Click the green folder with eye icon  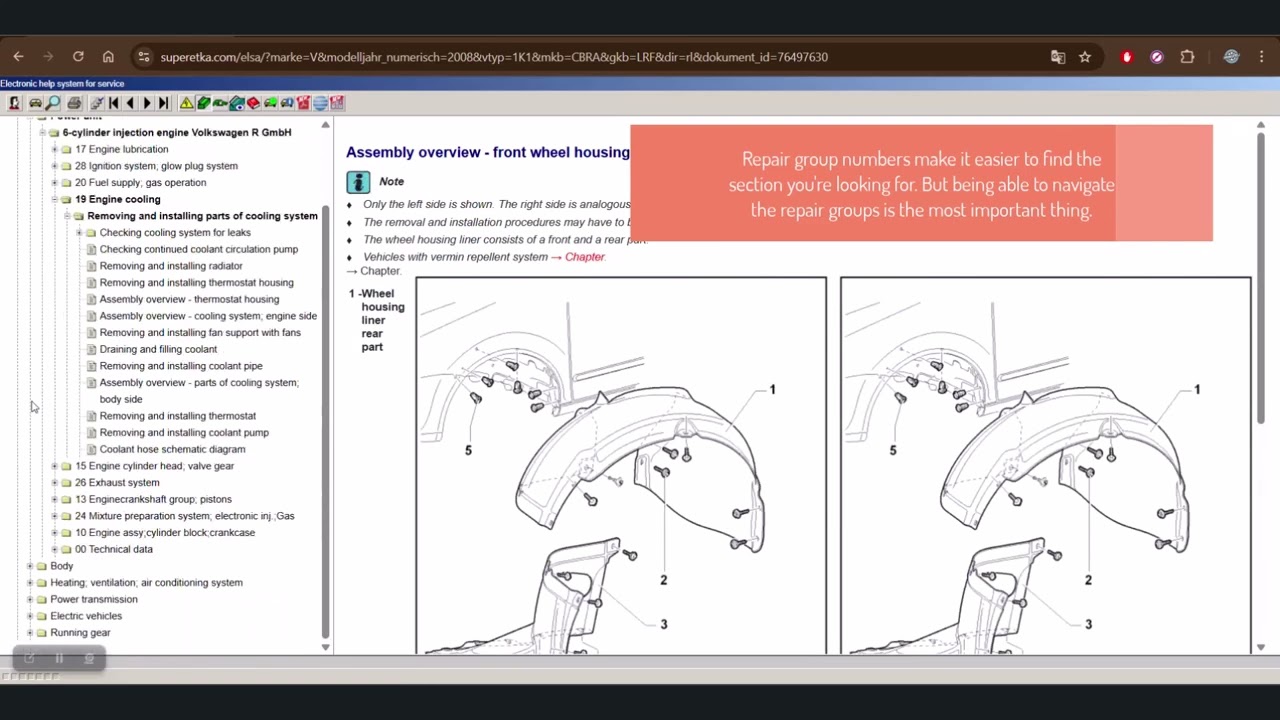pyautogui.click(x=236, y=103)
